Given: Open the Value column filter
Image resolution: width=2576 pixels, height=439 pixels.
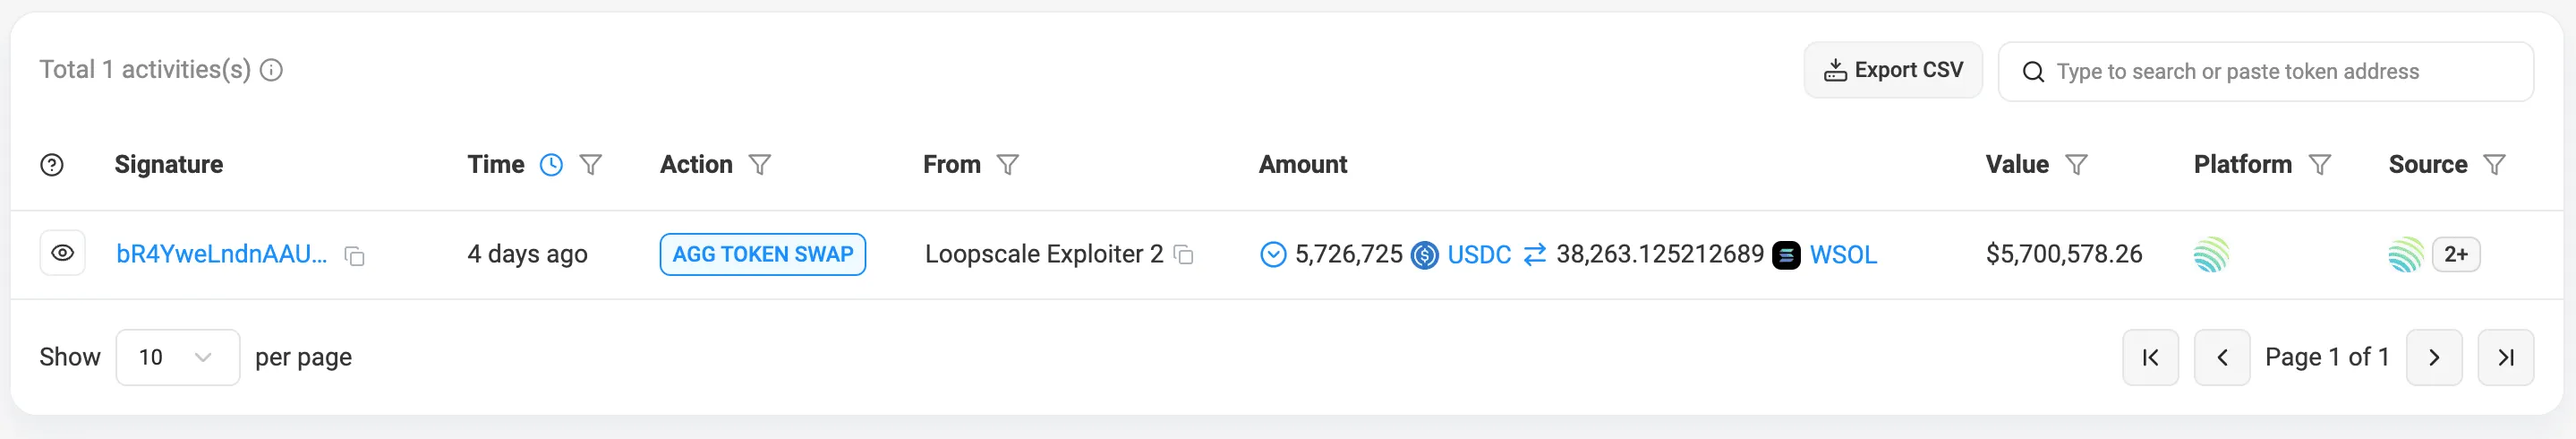Looking at the screenshot, I should 2077,165.
